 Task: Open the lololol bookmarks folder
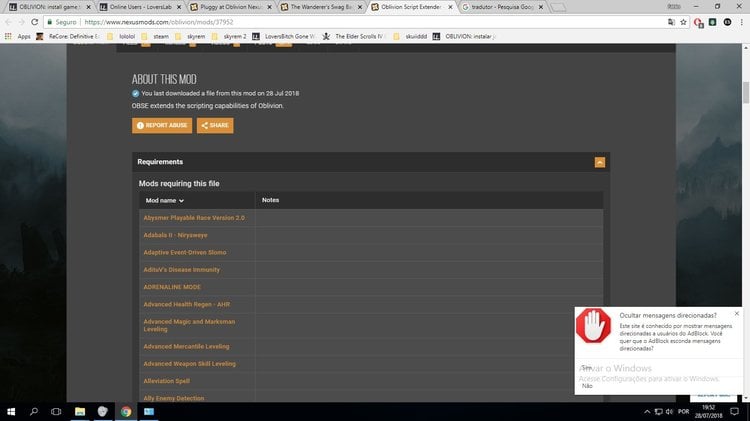pos(121,36)
